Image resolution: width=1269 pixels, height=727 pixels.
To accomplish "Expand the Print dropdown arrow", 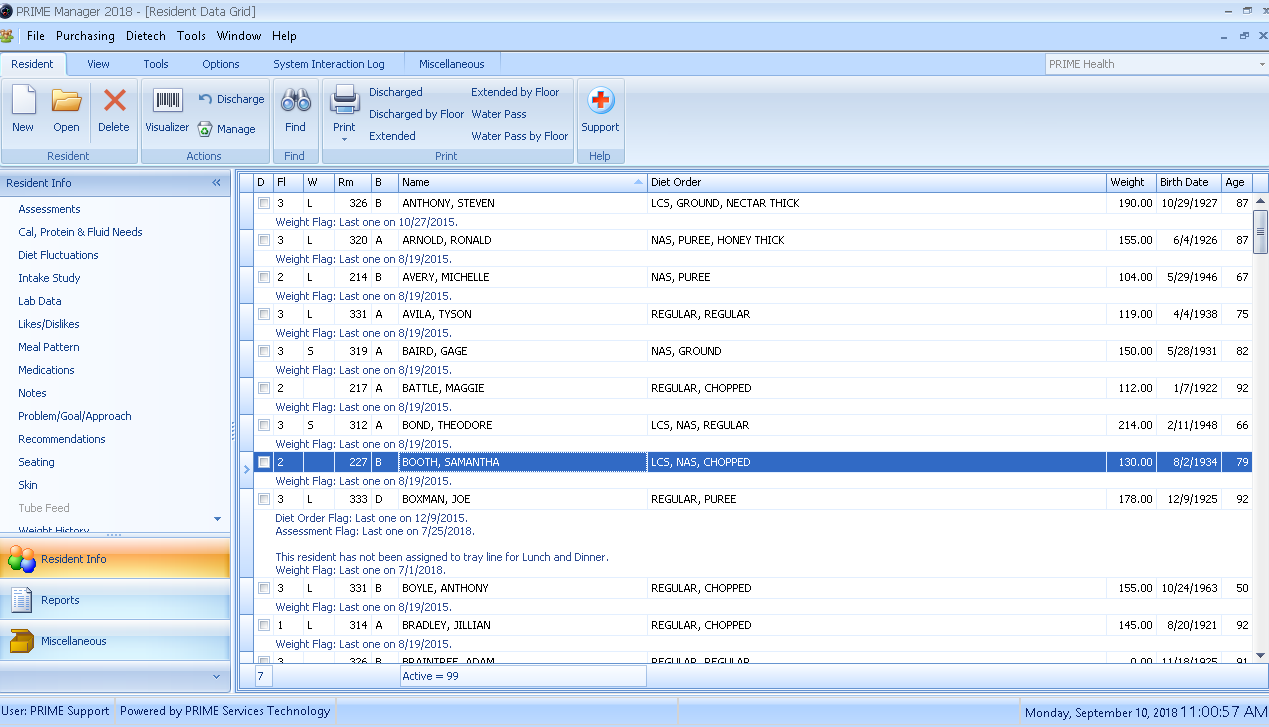I will coord(344,140).
